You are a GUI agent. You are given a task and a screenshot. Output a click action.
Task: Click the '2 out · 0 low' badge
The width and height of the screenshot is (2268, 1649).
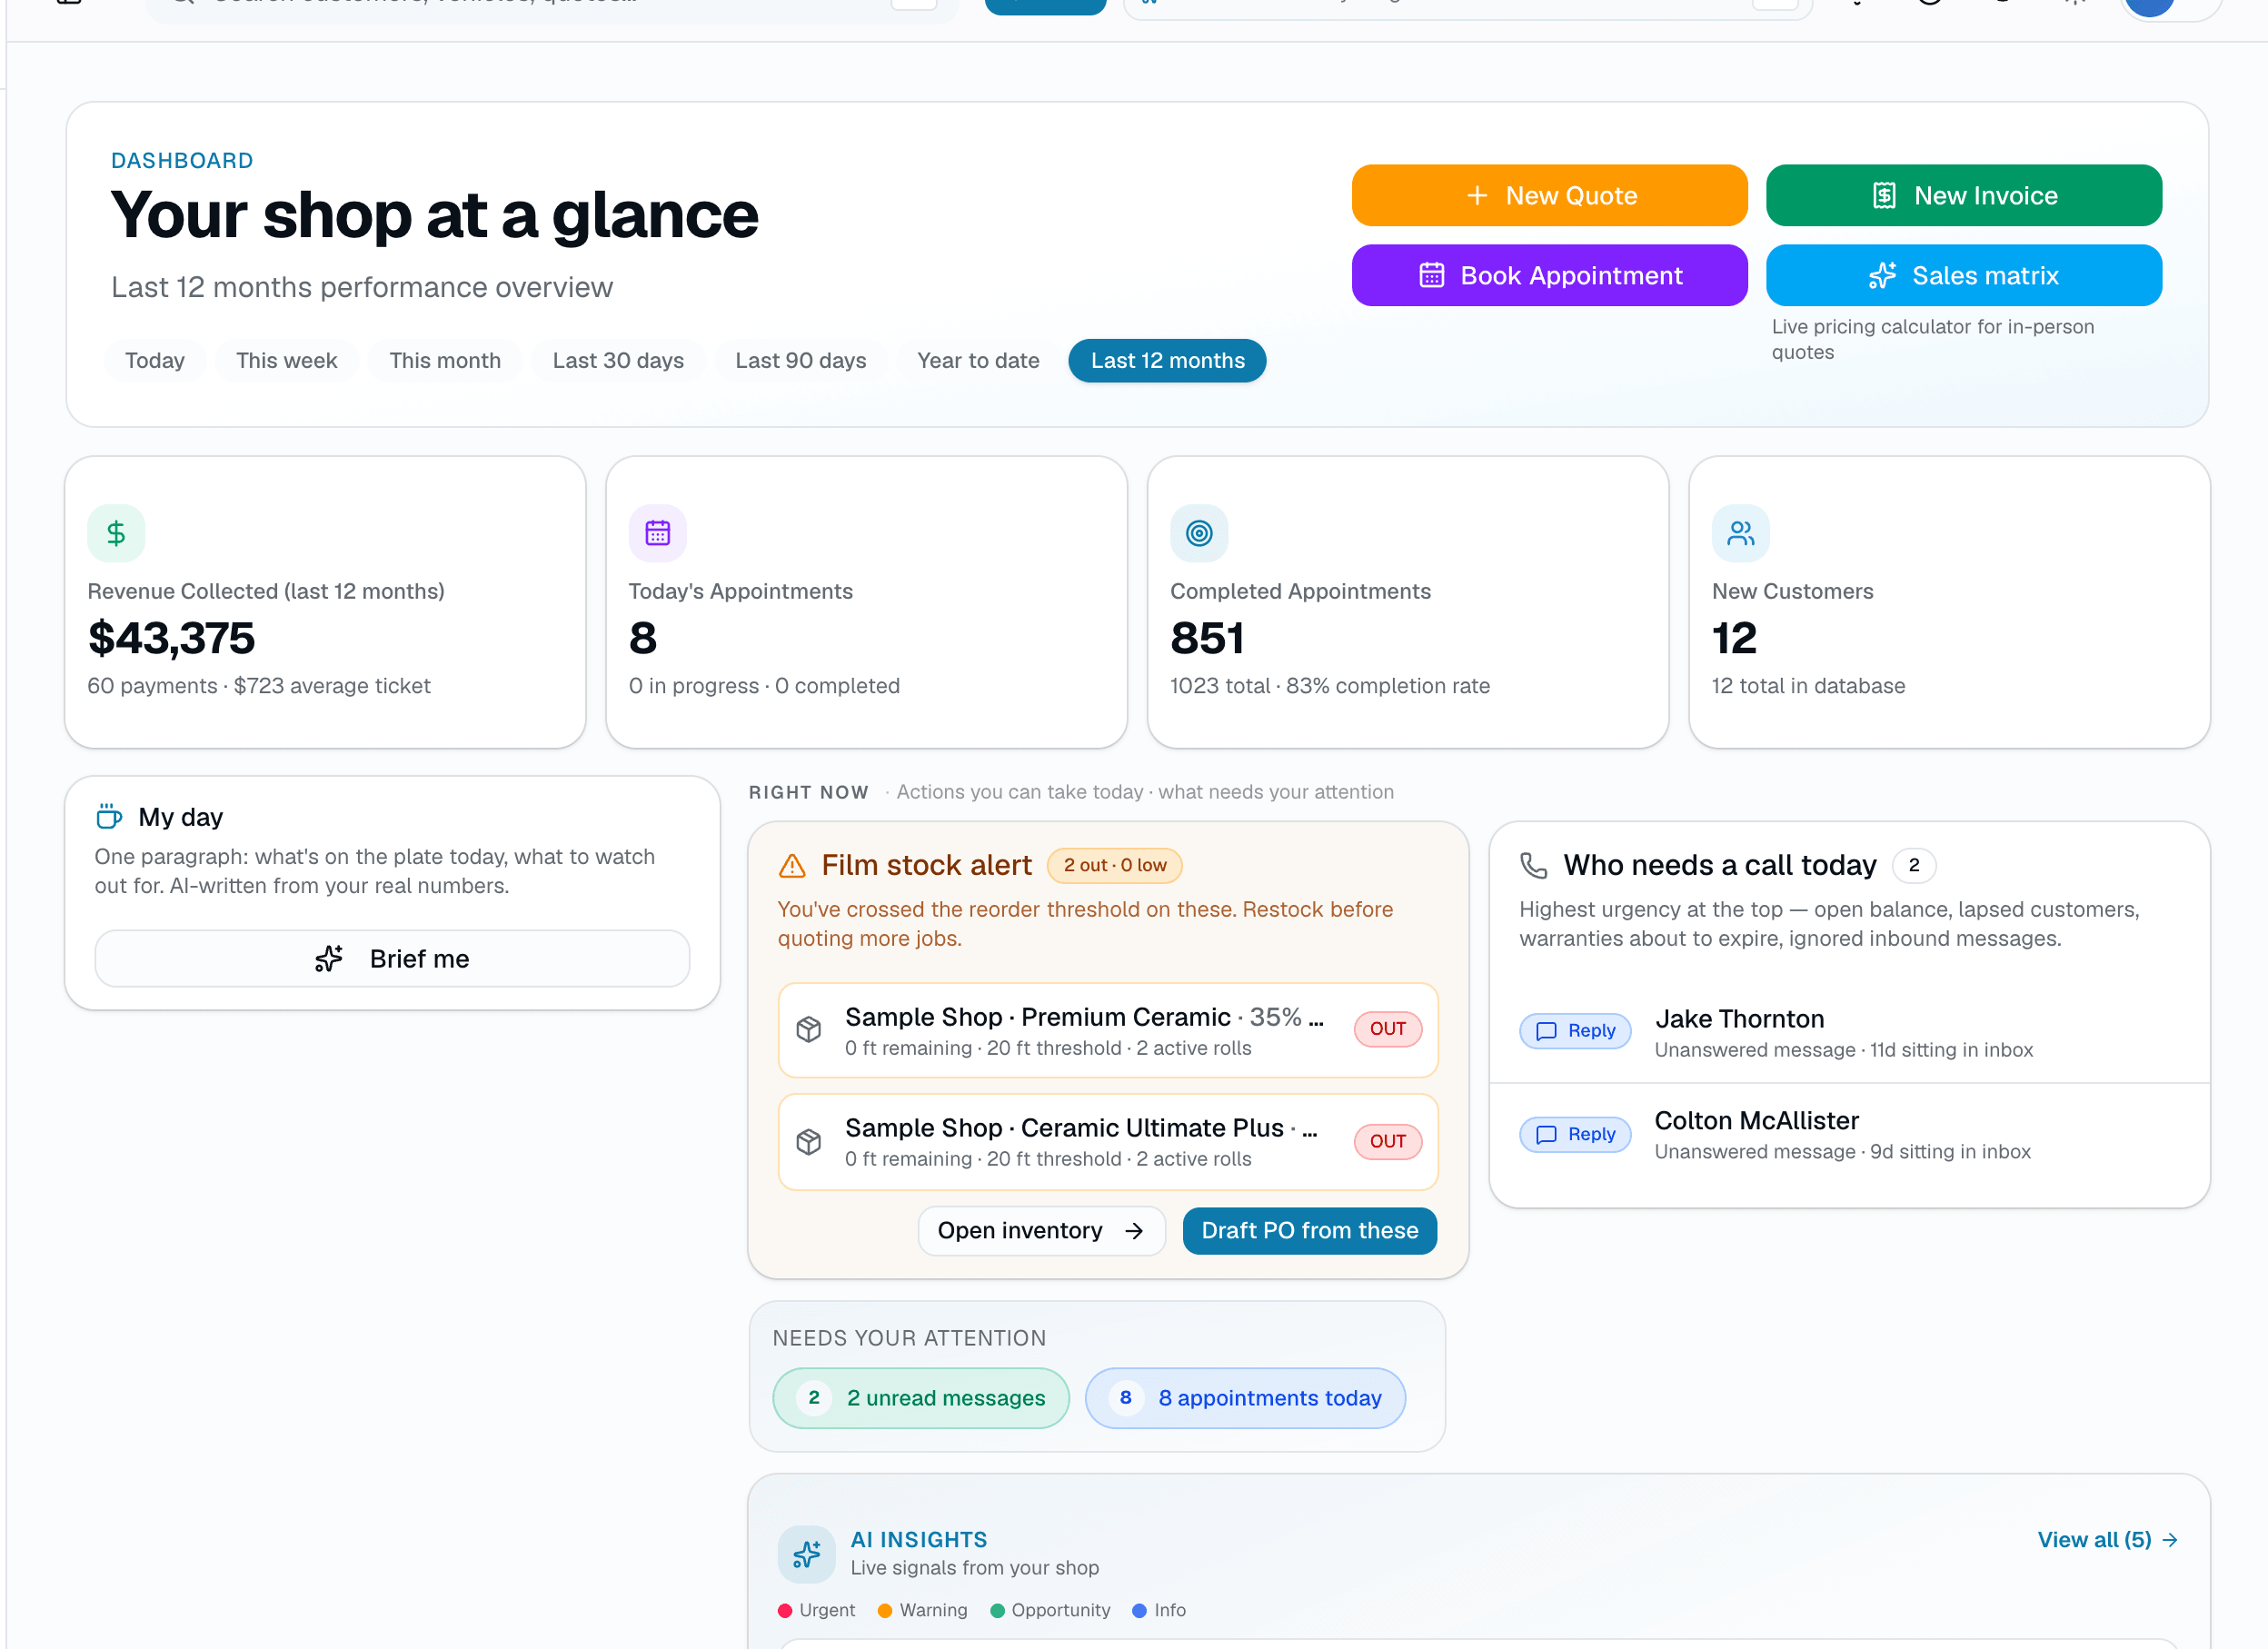tap(1115, 866)
